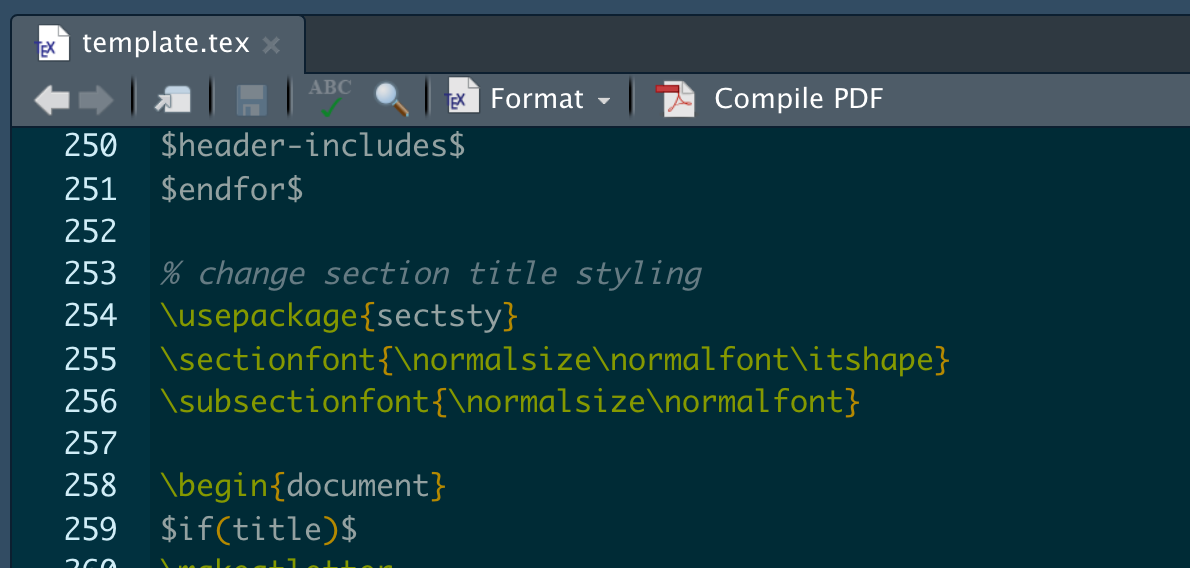Click \itshape in the sectionfont line
The image size is (1190, 568).
861,360
